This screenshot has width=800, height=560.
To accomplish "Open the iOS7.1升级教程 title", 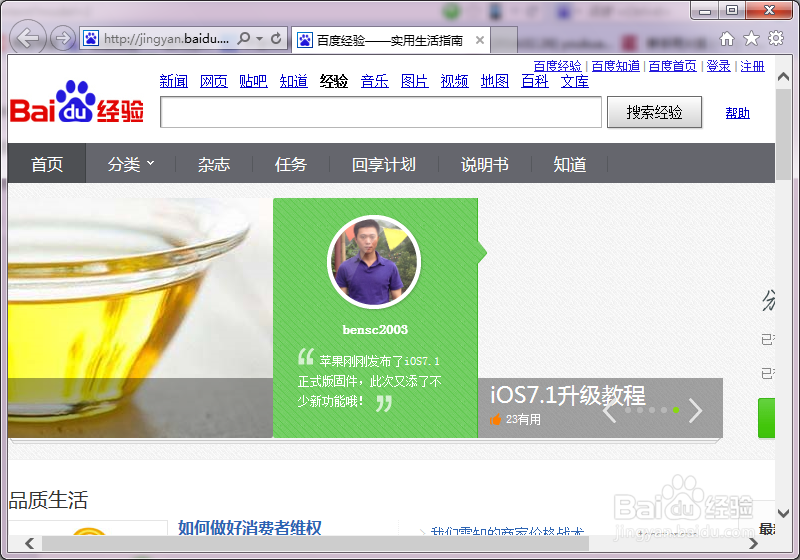I will click(567, 395).
